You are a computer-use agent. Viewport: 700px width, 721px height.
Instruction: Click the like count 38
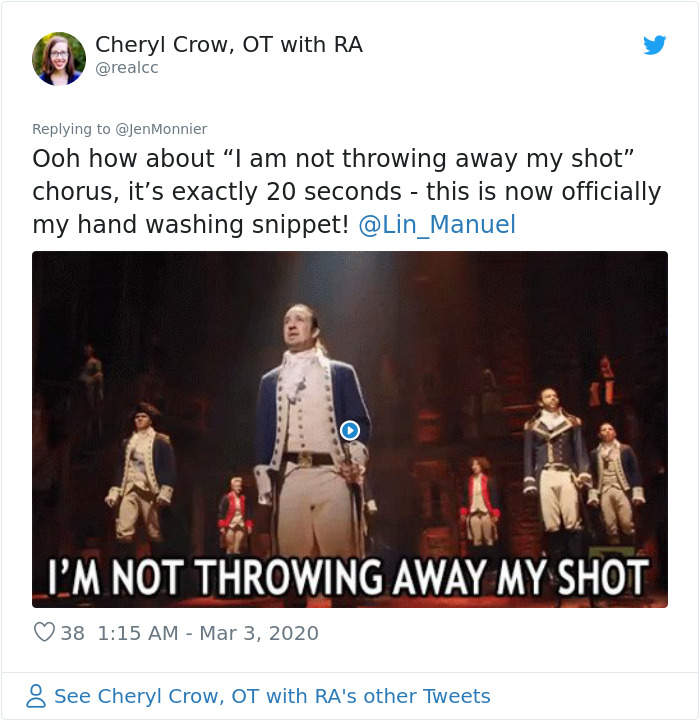(x=72, y=633)
